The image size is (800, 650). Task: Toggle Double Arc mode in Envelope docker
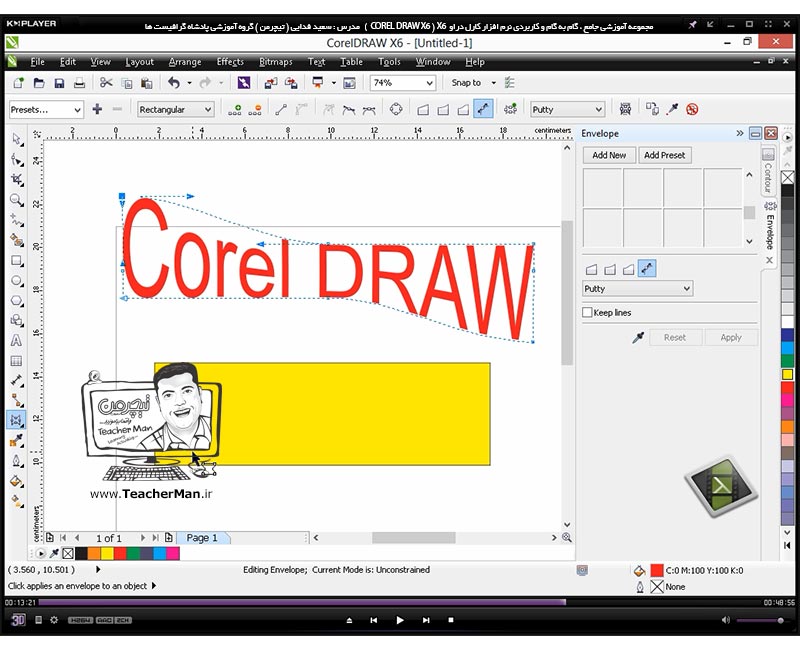pyautogui.click(x=629, y=269)
